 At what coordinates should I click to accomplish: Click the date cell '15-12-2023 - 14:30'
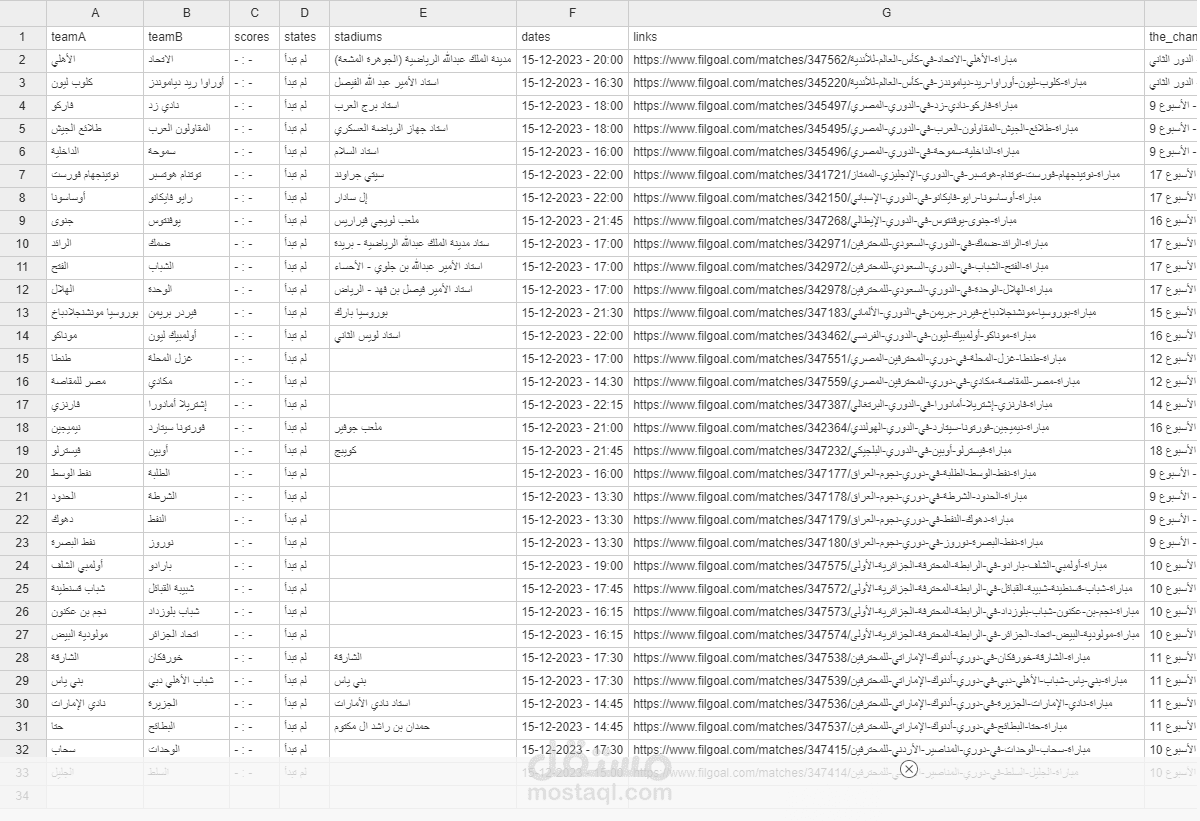tap(572, 382)
